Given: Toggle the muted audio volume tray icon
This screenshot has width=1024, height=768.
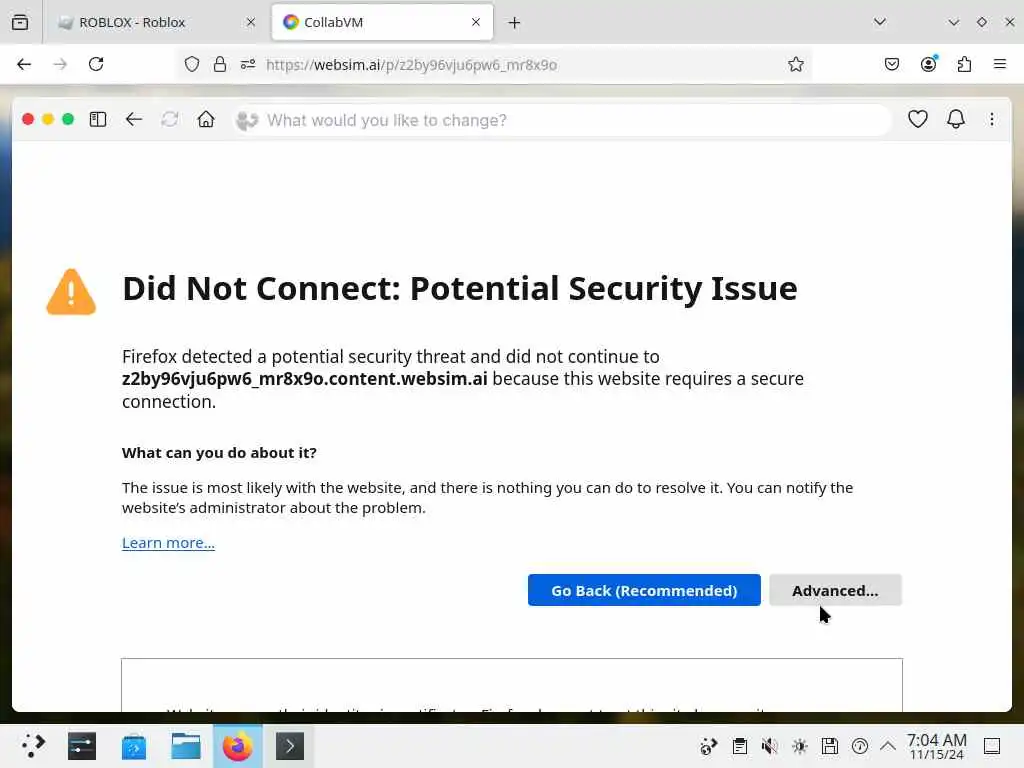Looking at the screenshot, I should [x=769, y=746].
